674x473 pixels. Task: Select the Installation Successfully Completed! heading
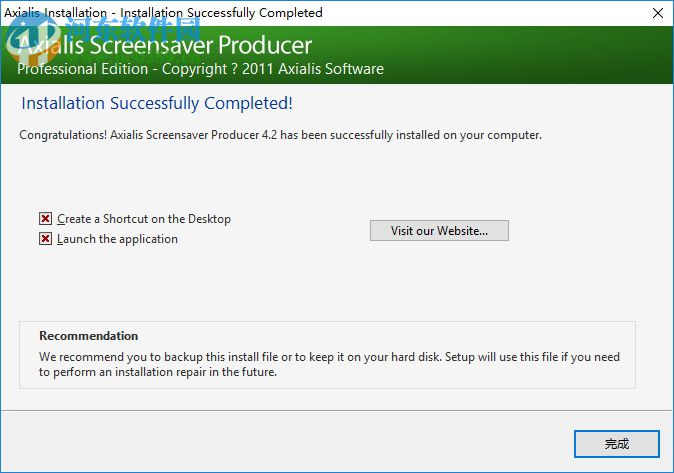(157, 104)
